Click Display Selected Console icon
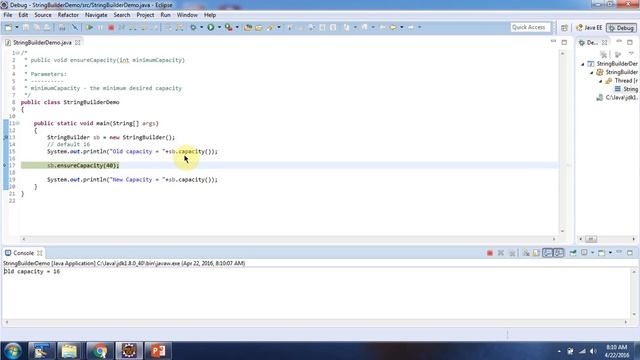This screenshot has width=640, height=360. pyautogui.click(x=584, y=253)
